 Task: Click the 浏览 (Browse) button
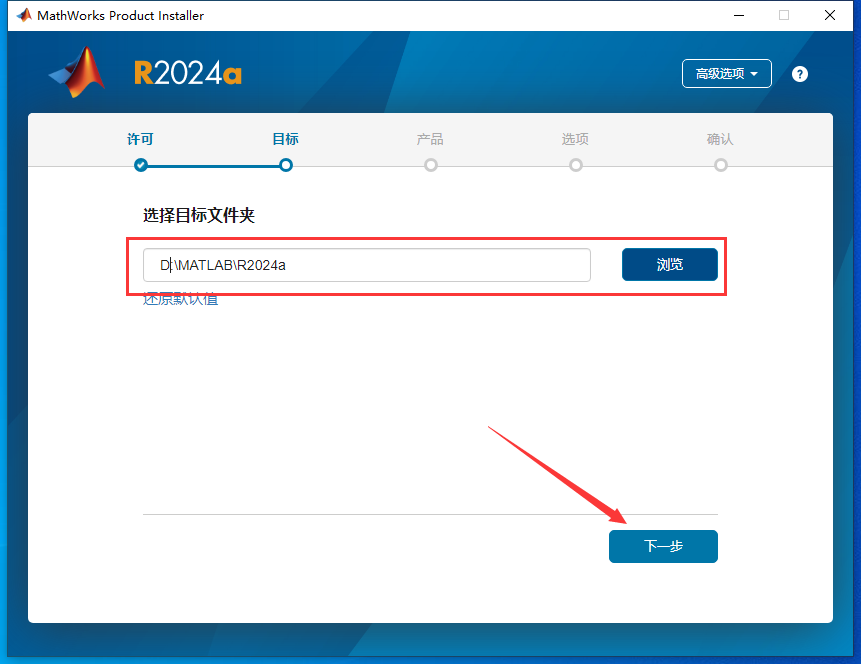[669, 264]
